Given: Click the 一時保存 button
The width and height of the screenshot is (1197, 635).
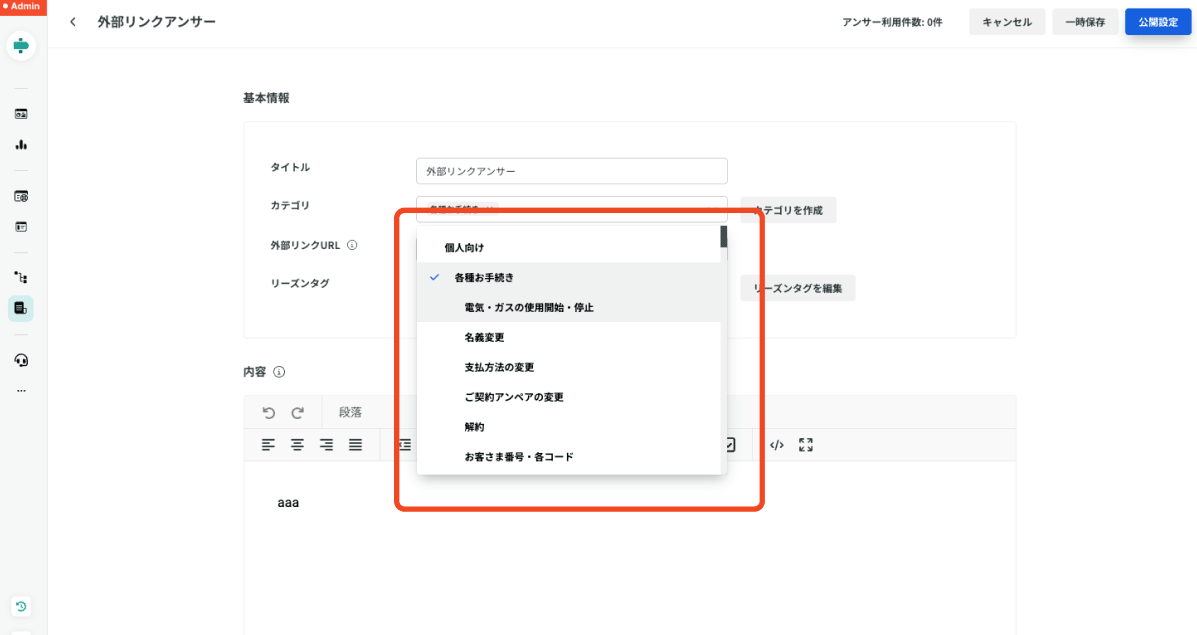Looking at the screenshot, I should pos(1085,22).
